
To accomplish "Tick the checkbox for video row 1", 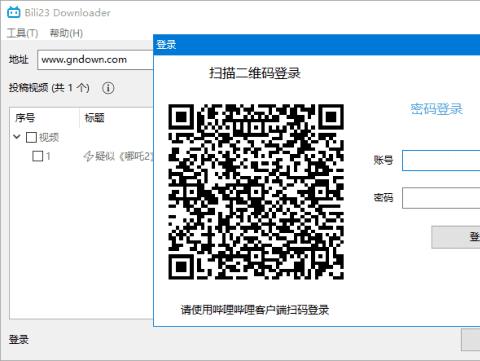I will [x=38, y=156].
